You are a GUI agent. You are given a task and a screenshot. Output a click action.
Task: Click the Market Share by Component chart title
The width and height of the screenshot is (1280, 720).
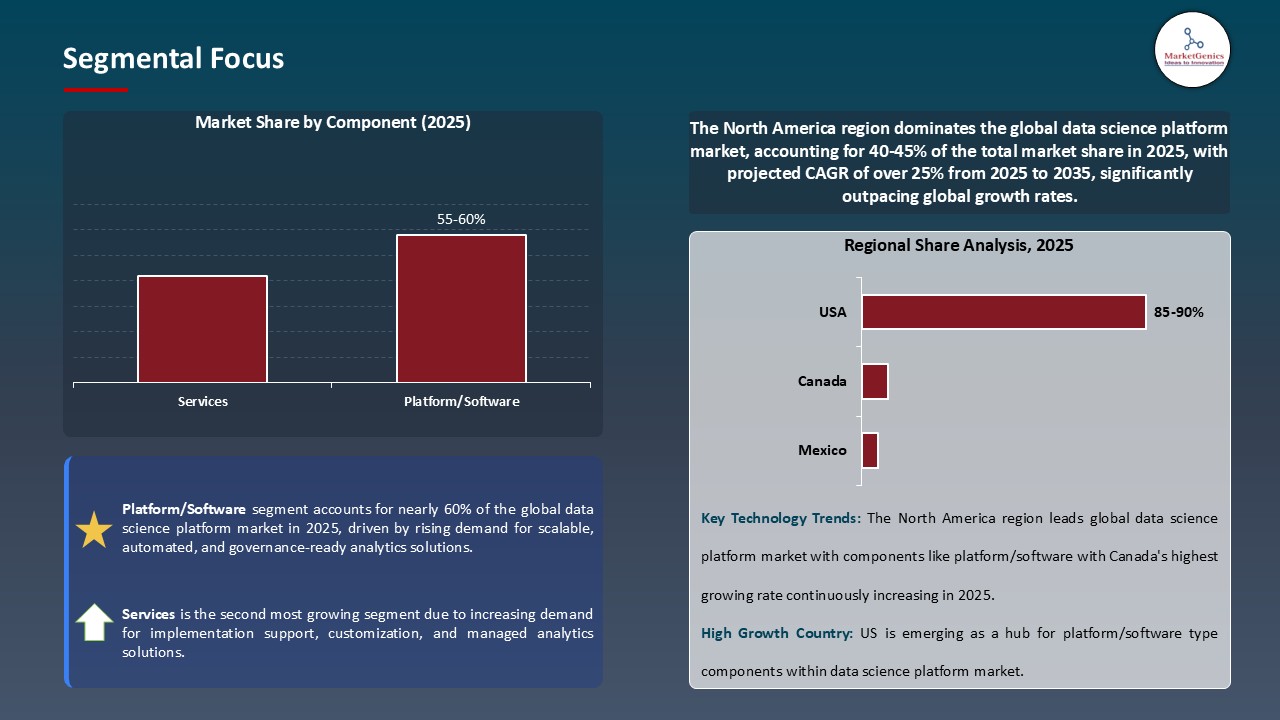click(x=333, y=122)
